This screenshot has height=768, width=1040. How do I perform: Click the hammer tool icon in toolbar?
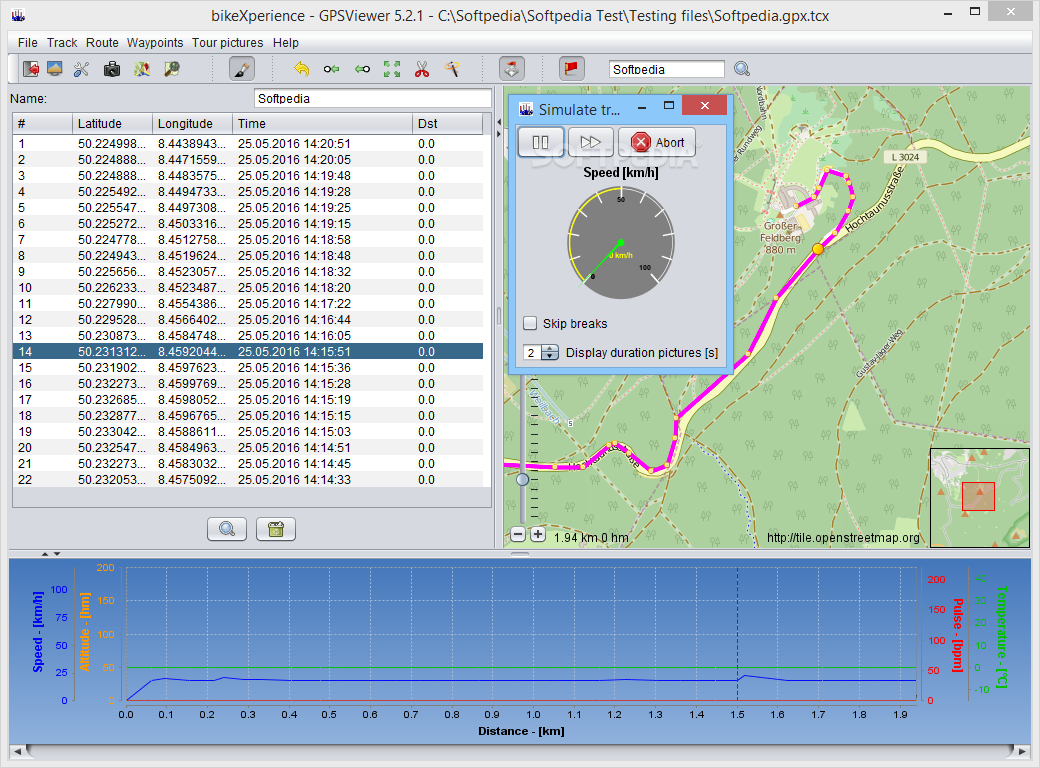[x=452, y=69]
